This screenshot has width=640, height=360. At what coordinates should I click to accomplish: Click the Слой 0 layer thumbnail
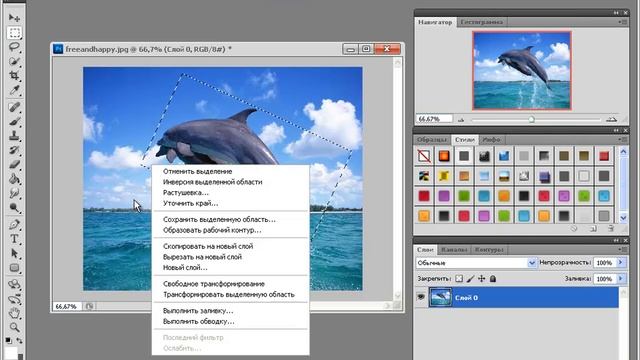coord(440,298)
